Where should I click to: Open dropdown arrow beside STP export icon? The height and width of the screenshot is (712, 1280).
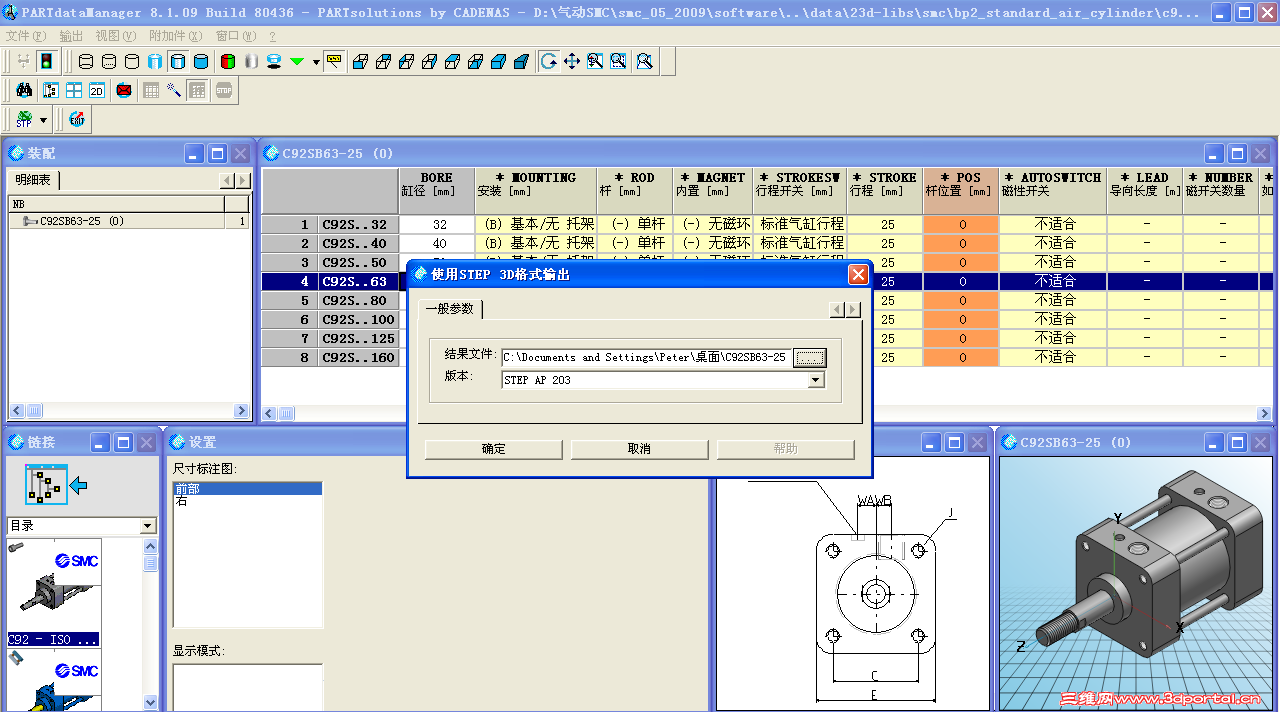43,120
